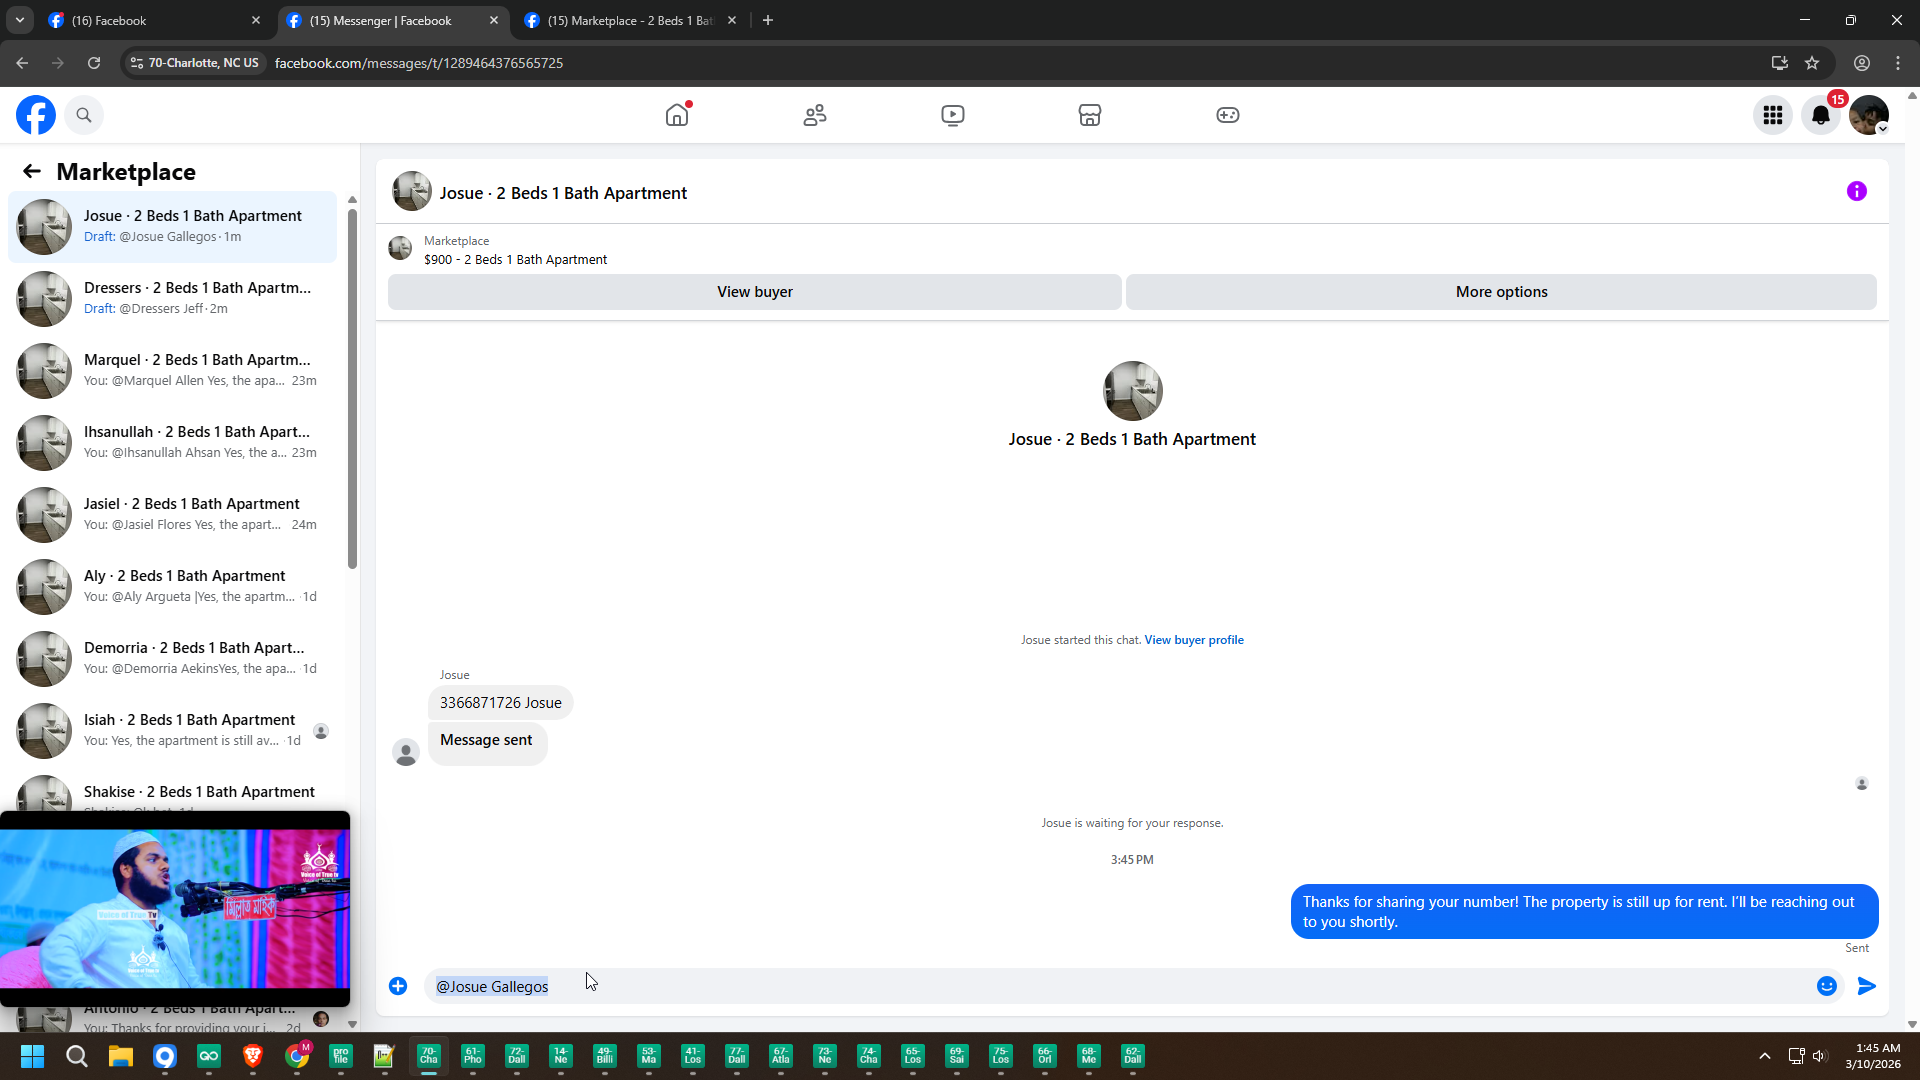
Task: Toggle the conversation information panel
Action: 1856,191
